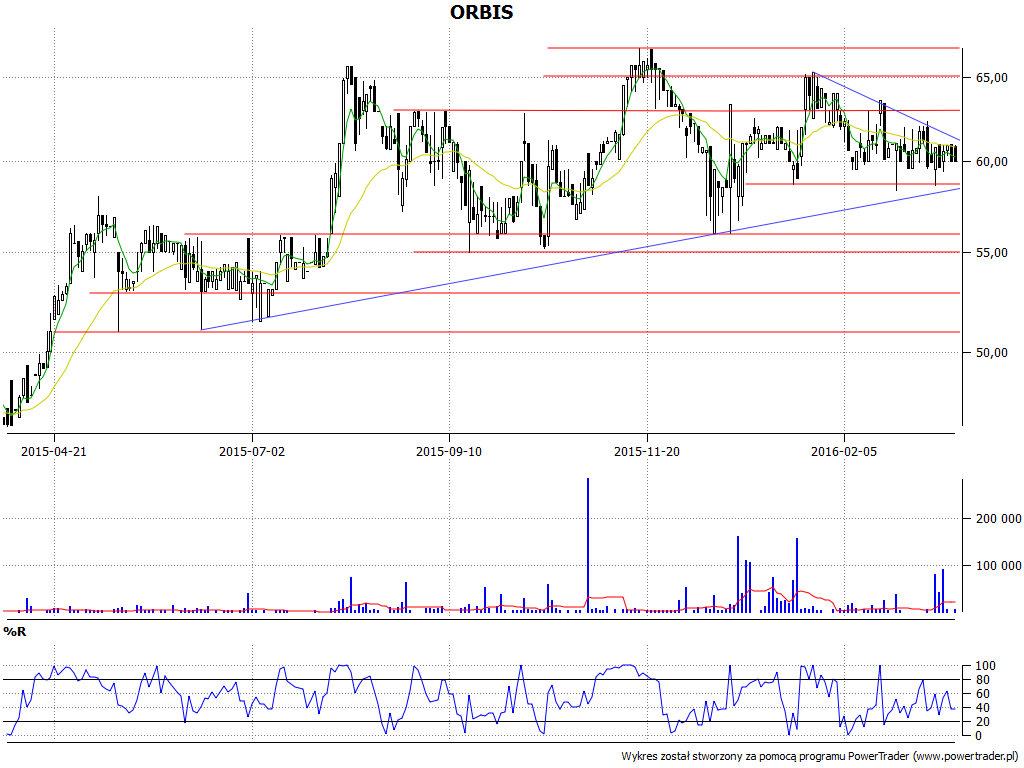Select the 2015-11-20 date label
This screenshot has width=1024, height=768.
click(x=647, y=451)
